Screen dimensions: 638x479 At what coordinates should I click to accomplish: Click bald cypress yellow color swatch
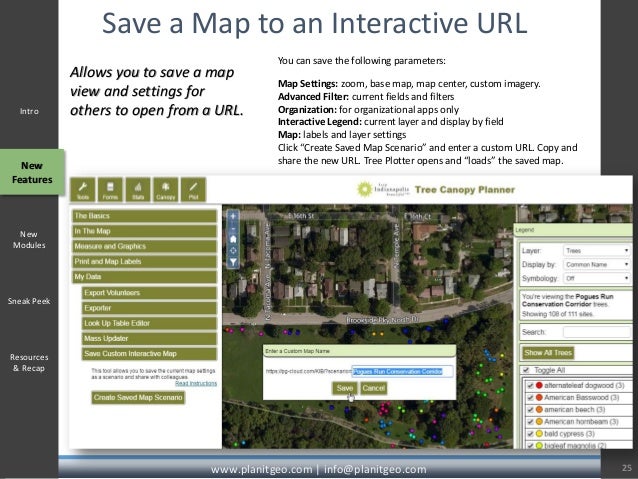539,434
